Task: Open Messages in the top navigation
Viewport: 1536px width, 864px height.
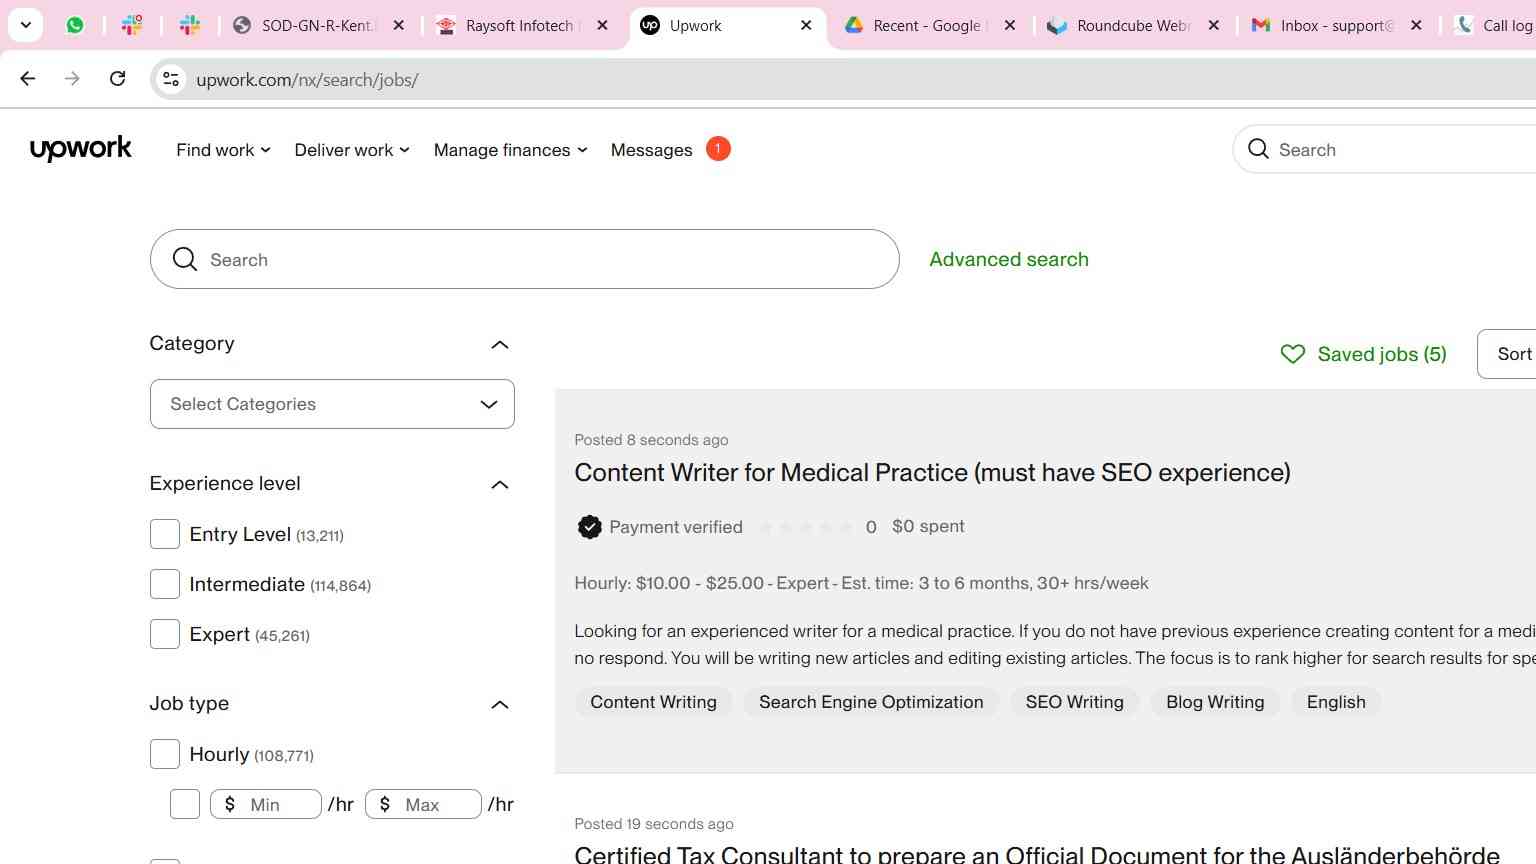Action: coord(651,150)
